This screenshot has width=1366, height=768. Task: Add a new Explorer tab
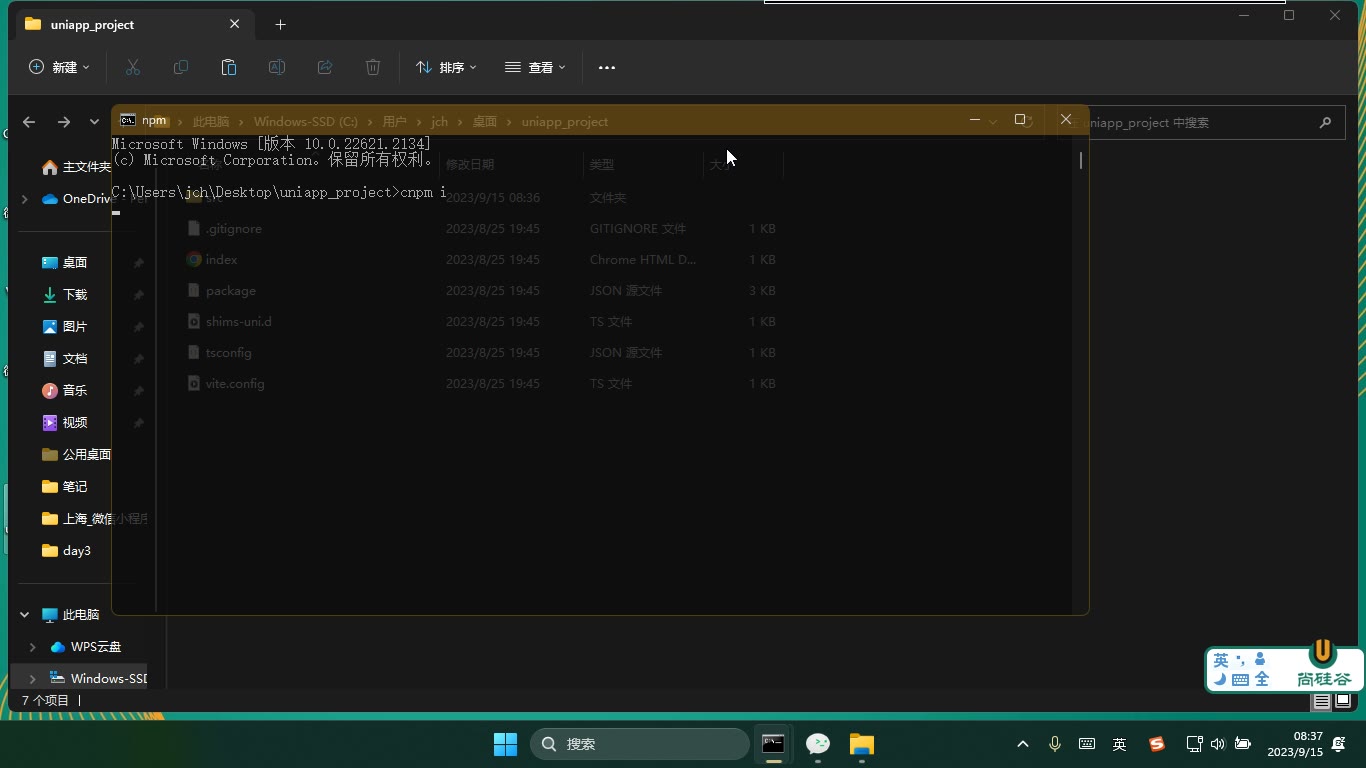coord(280,24)
